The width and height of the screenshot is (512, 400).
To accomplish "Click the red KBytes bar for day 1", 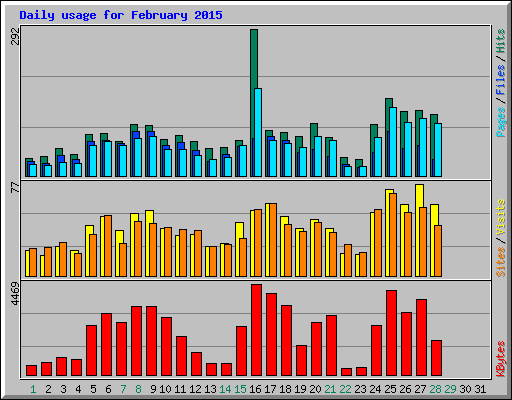I will point(31,371).
